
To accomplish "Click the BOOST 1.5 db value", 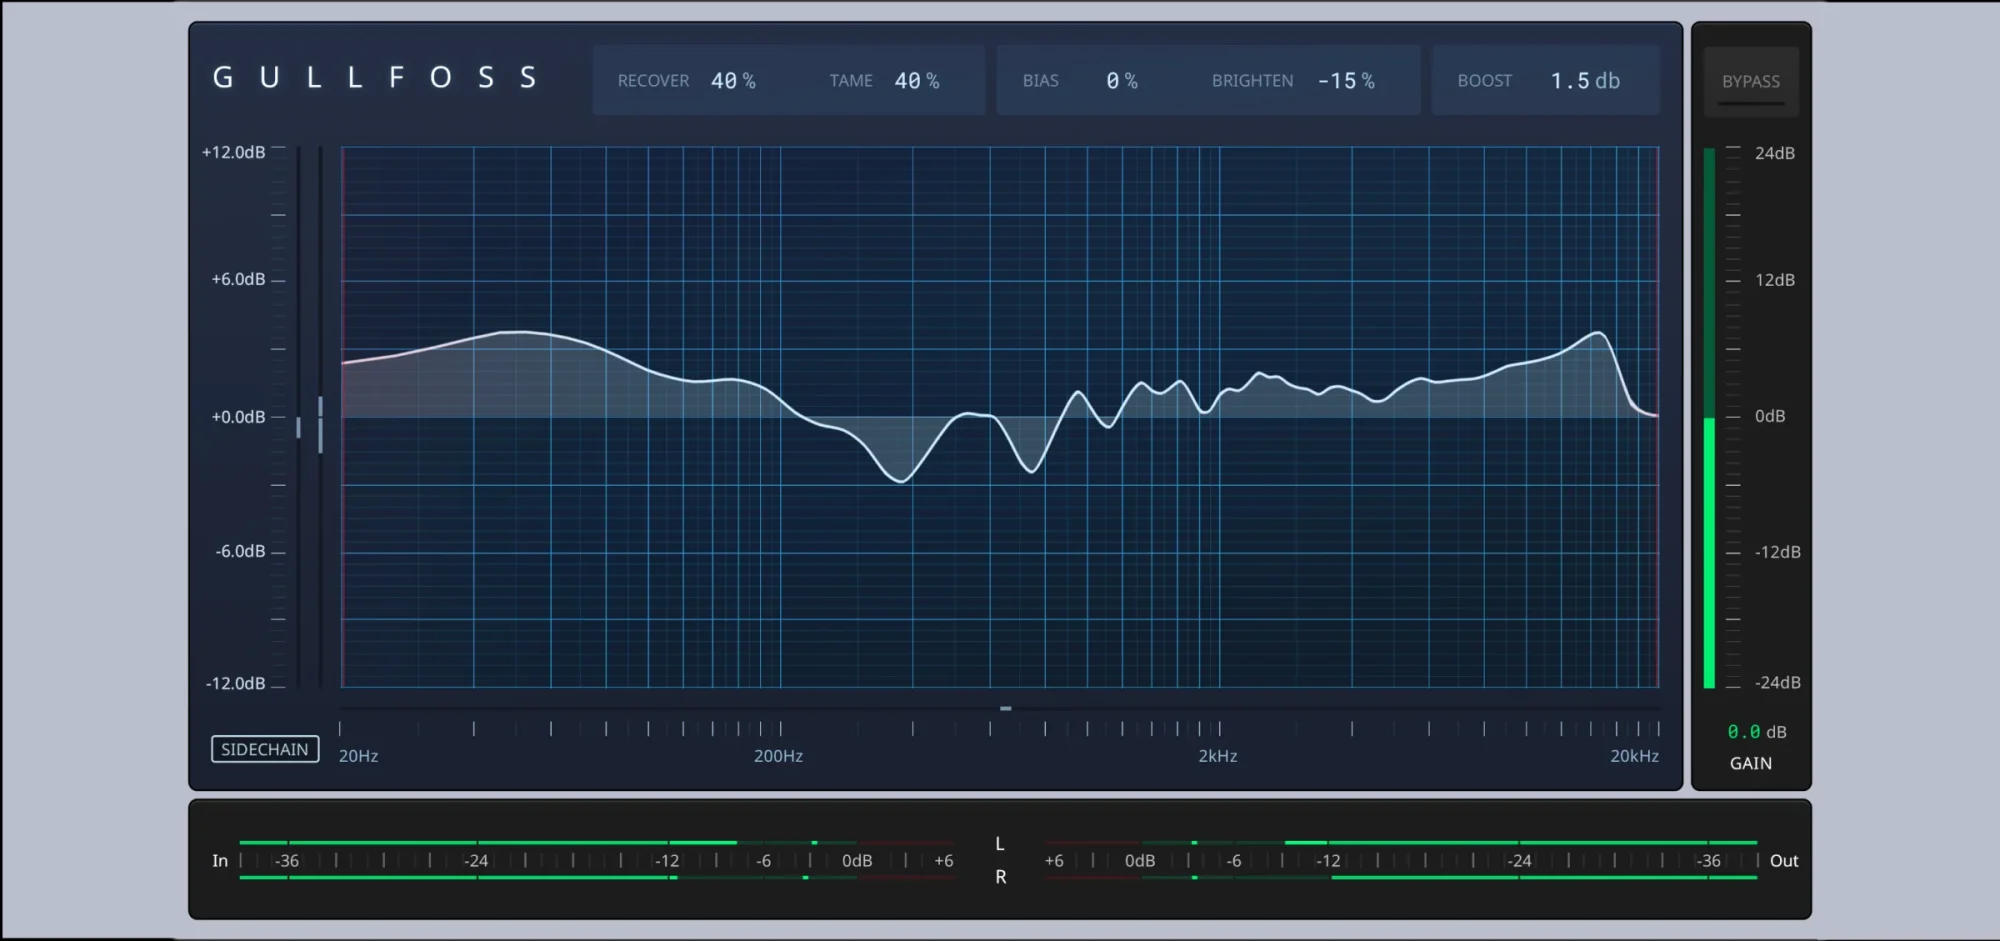I will tap(1584, 81).
